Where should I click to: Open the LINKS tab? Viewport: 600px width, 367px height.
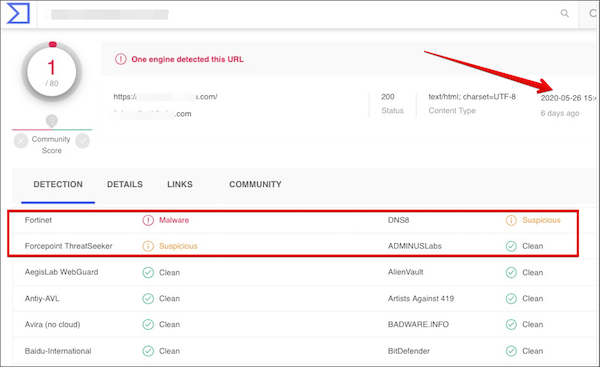pos(180,184)
